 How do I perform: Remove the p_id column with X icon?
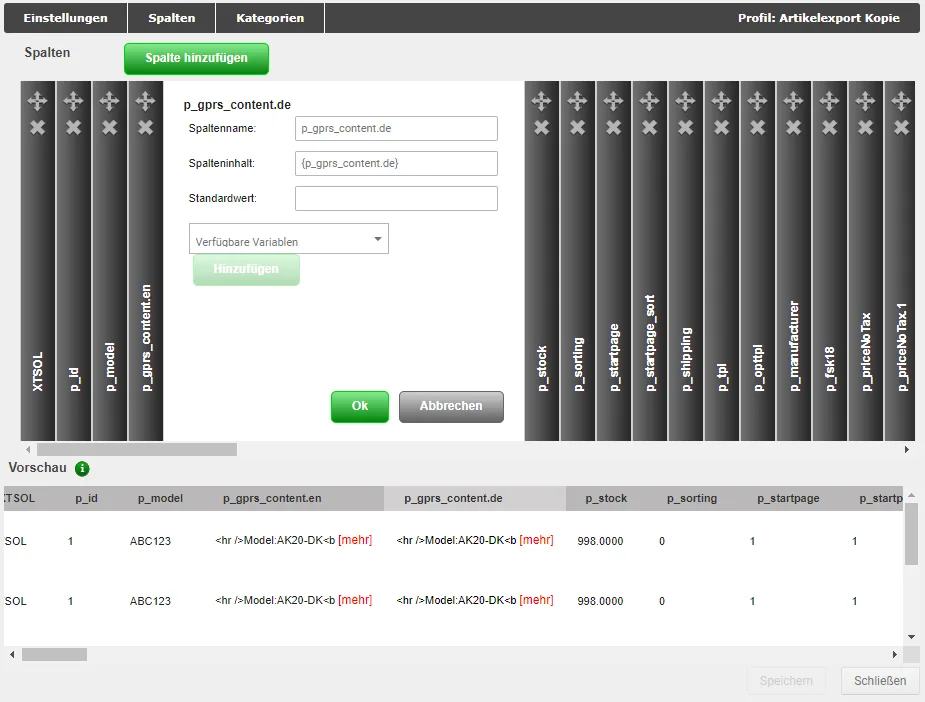pyautogui.click(x=74, y=127)
